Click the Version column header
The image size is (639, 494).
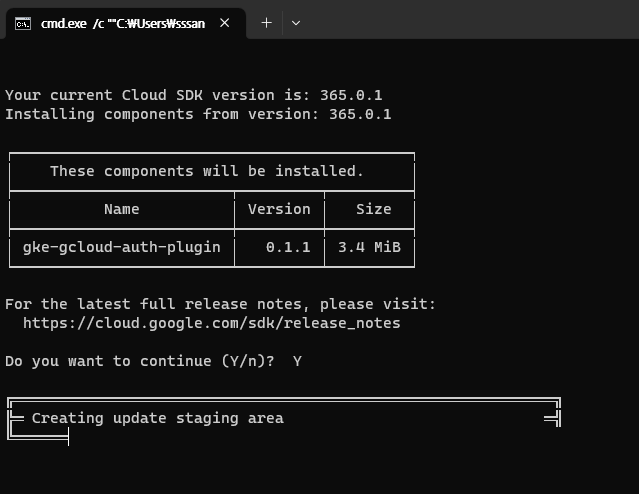[x=279, y=209]
